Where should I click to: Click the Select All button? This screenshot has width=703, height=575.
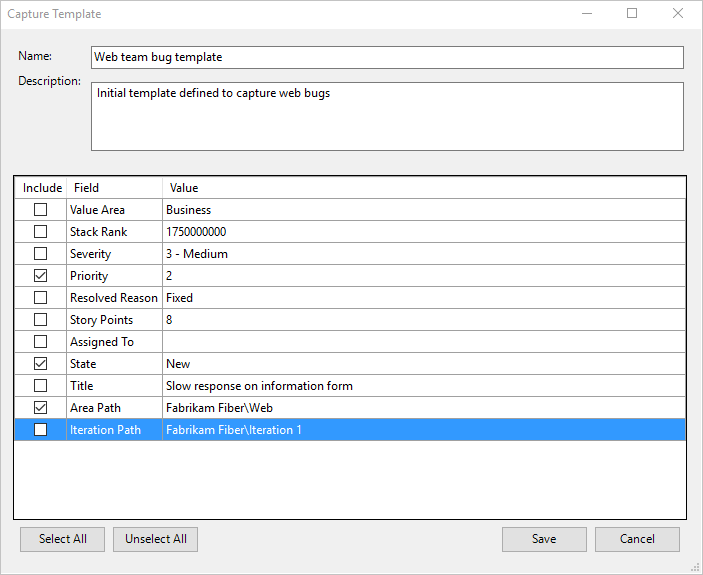coord(62,539)
